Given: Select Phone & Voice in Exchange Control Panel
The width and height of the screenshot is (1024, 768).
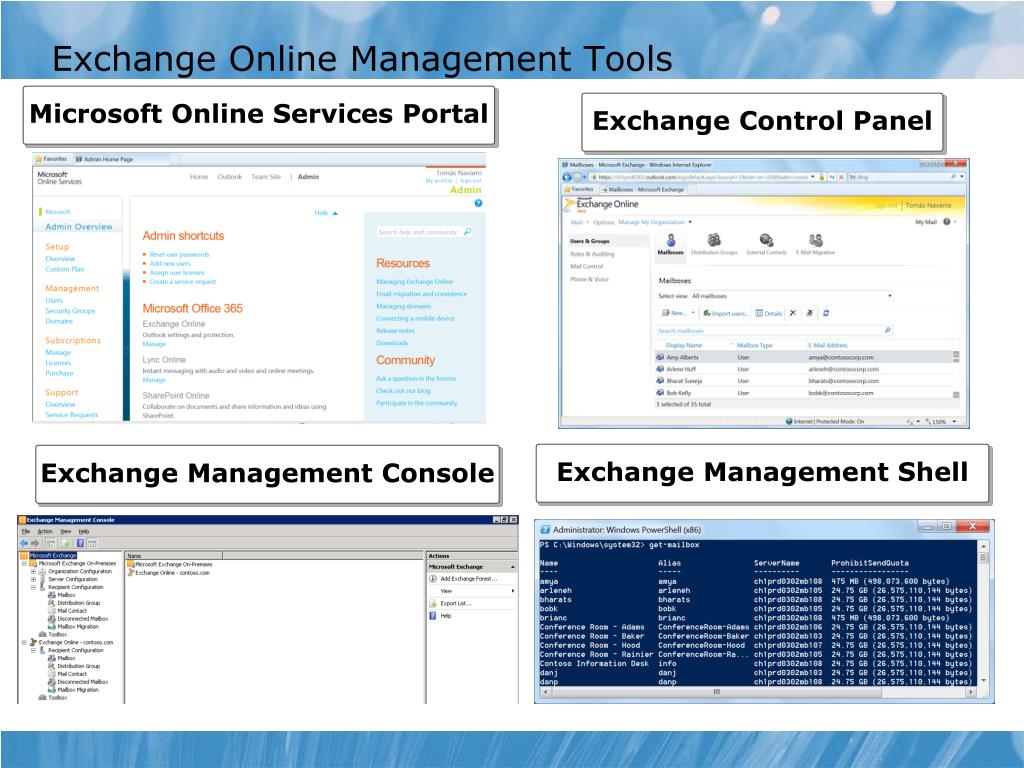Looking at the screenshot, I should [589, 279].
